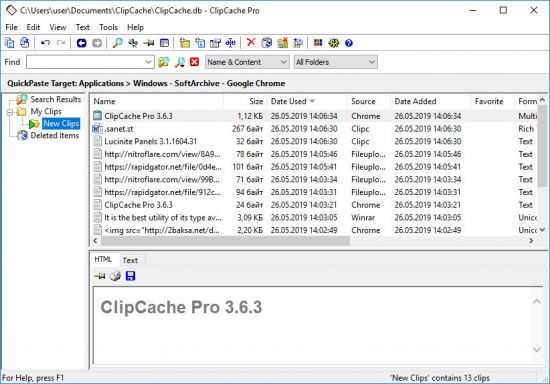
Task: Open the All Folders dropdown
Action: click(335, 62)
